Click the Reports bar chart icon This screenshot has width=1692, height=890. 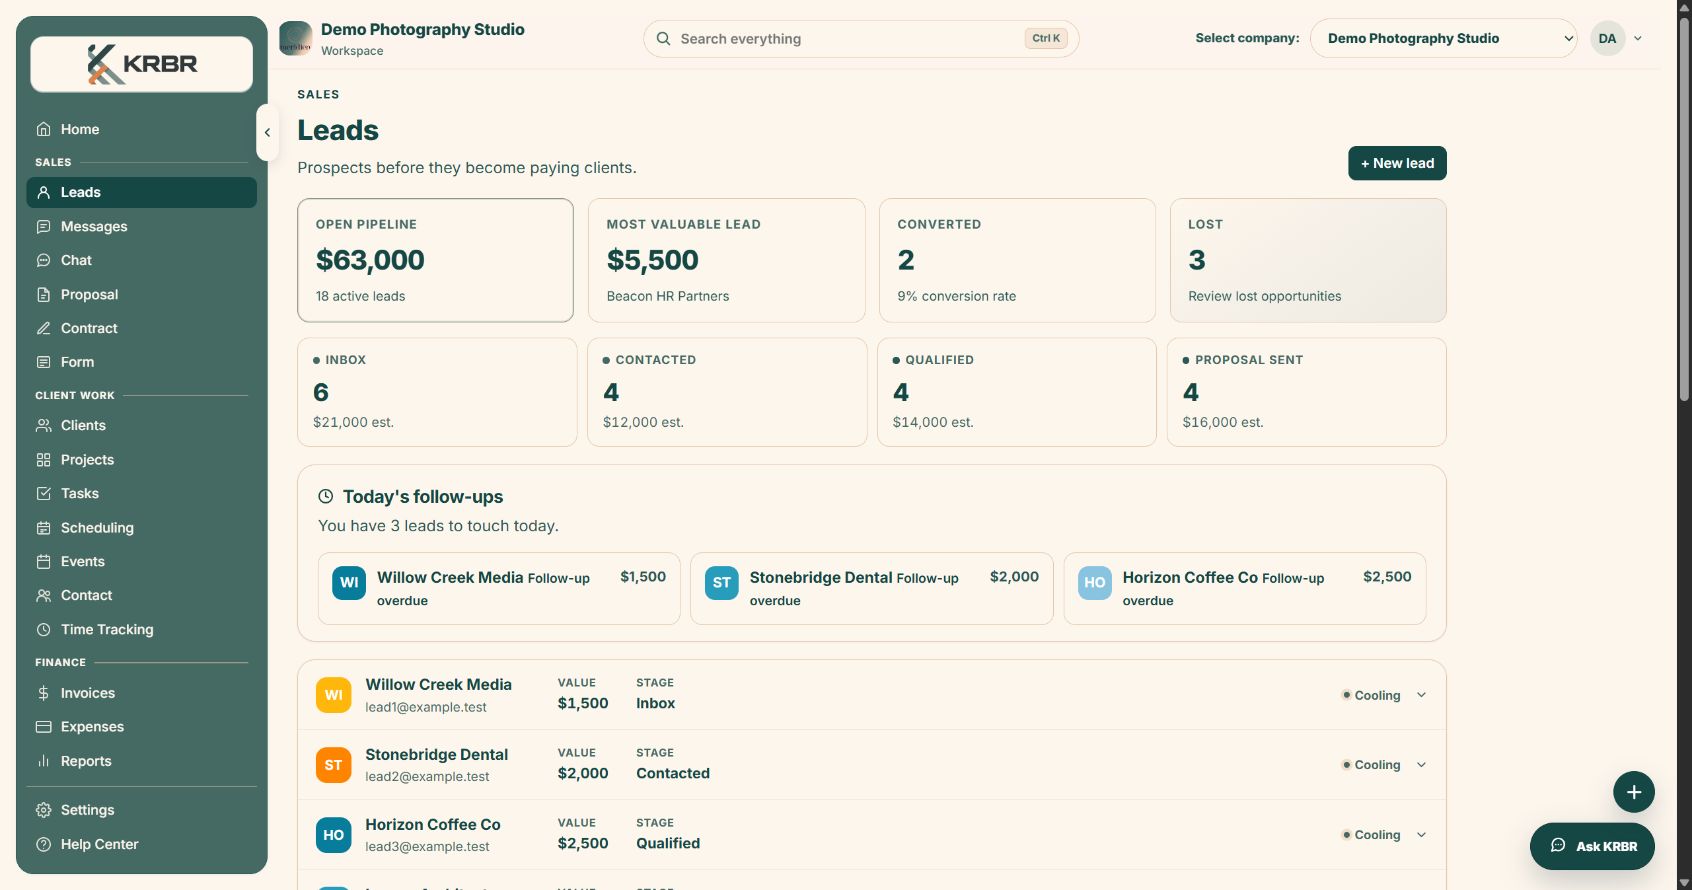click(43, 761)
